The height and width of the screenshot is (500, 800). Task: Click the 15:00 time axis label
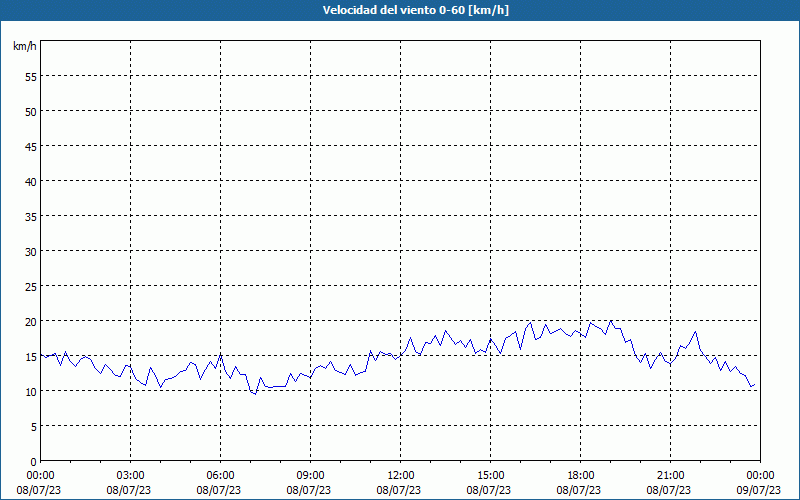[x=490, y=476]
